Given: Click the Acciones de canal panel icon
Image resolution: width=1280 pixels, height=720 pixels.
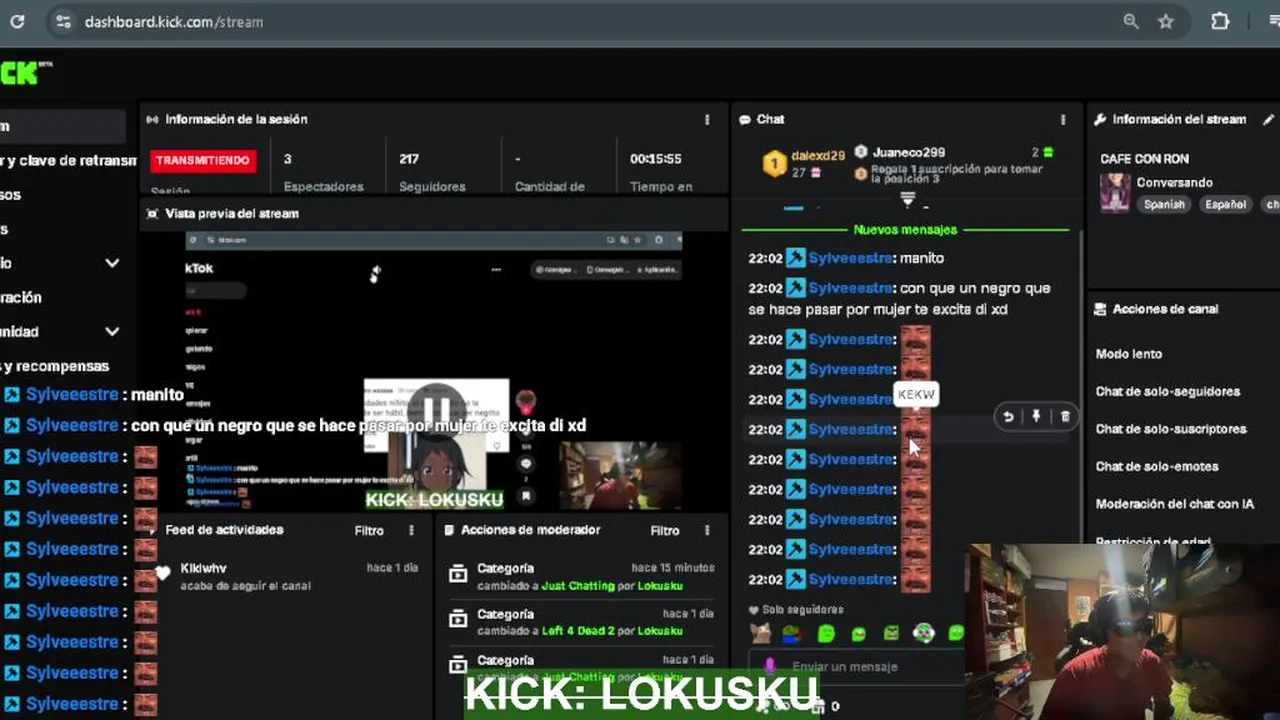Looking at the screenshot, I should click(x=1100, y=309).
